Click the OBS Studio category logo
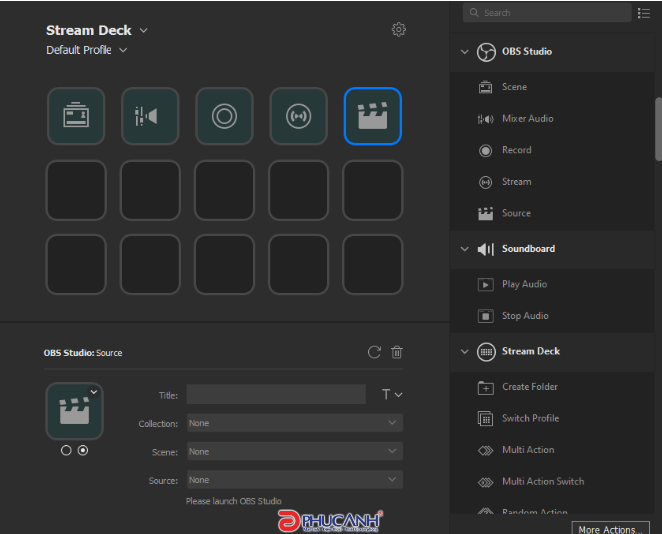Image resolution: width=662 pixels, height=534 pixels. point(486,52)
